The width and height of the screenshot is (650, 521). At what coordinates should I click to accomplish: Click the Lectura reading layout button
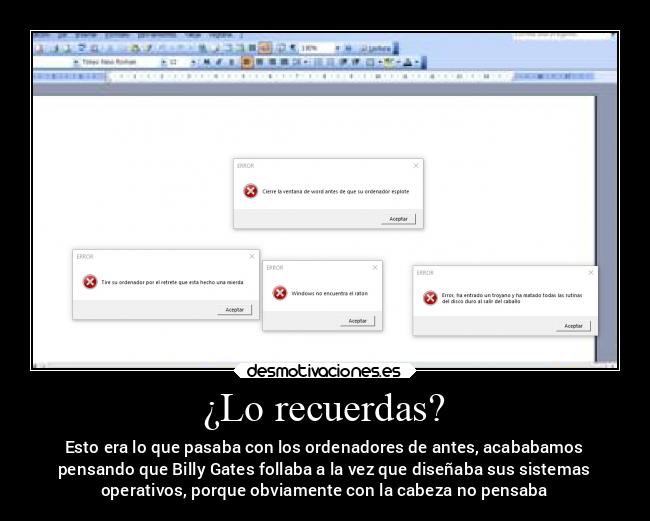point(376,48)
